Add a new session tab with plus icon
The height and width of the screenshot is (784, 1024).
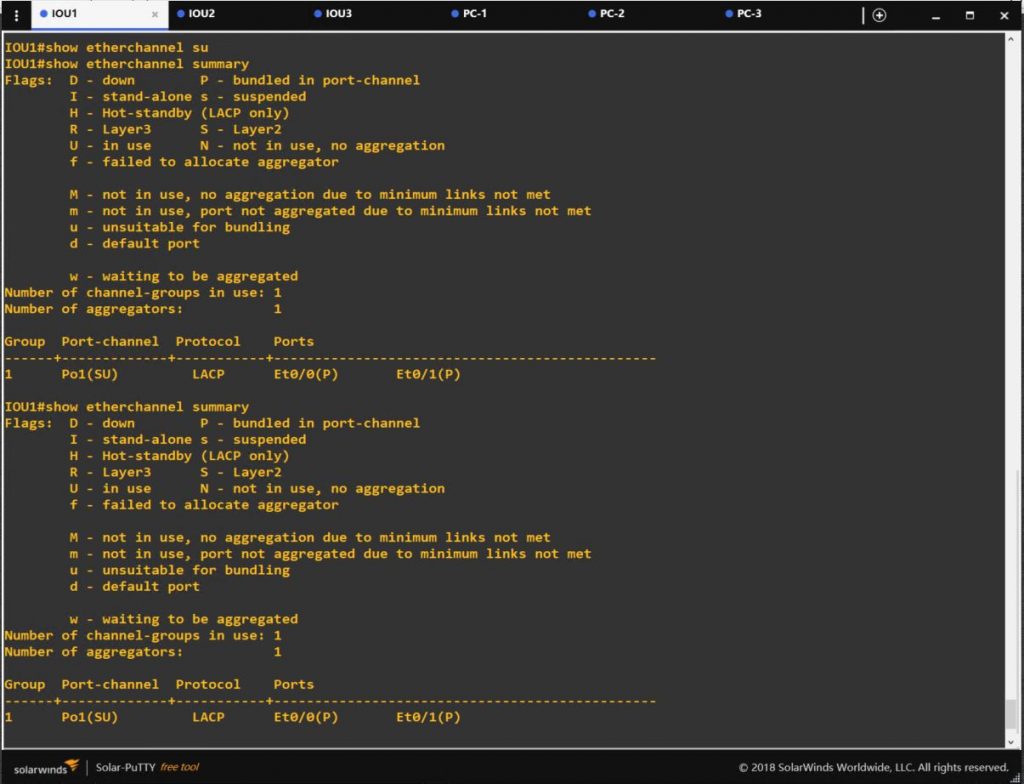[880, 15]
